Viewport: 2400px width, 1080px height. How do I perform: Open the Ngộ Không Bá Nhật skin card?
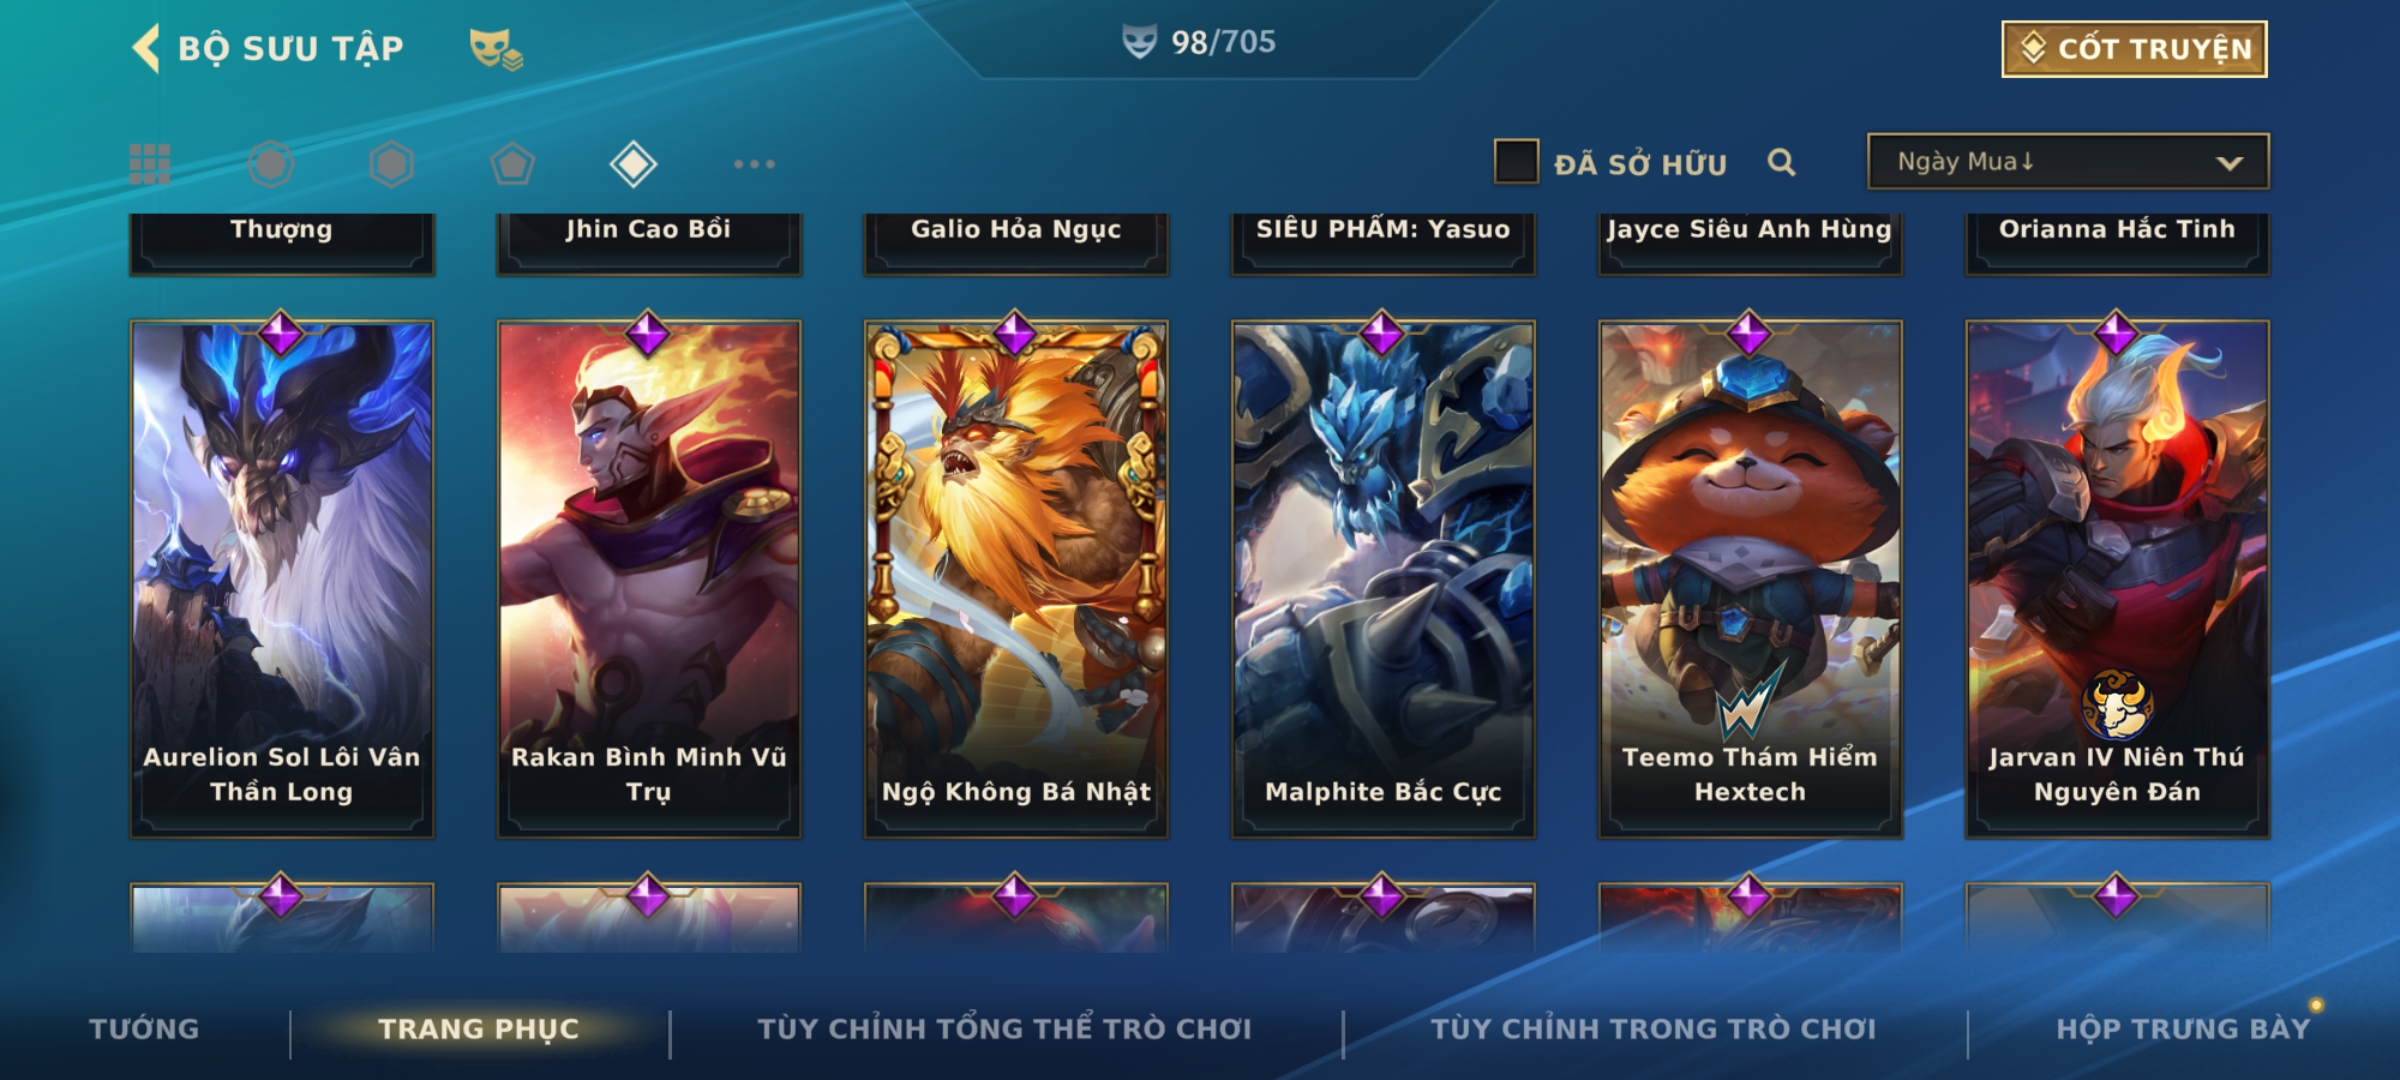pyautogui.click(x=1016, y=579)
